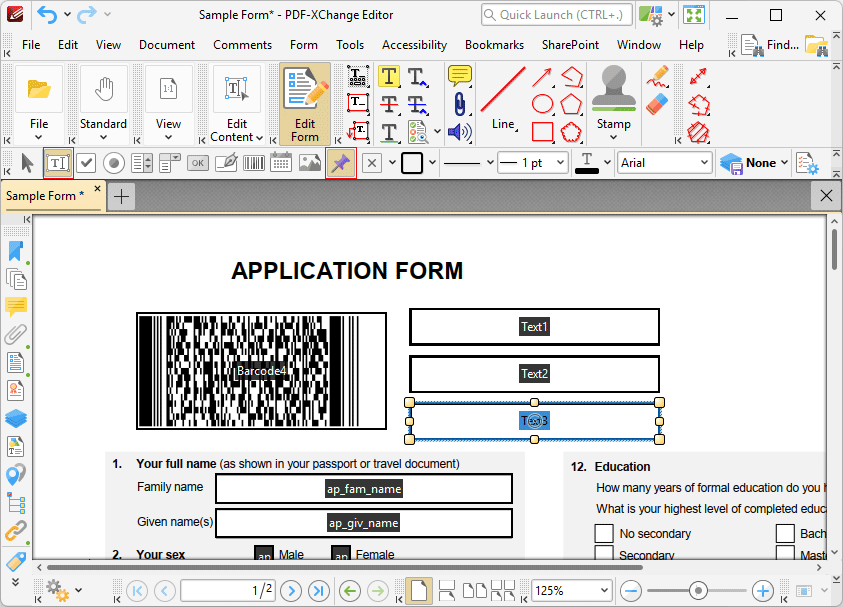The height and width of the screenshot is (607, 843).
Task: Click the zoom out minus button
Action: pos(631,591)
